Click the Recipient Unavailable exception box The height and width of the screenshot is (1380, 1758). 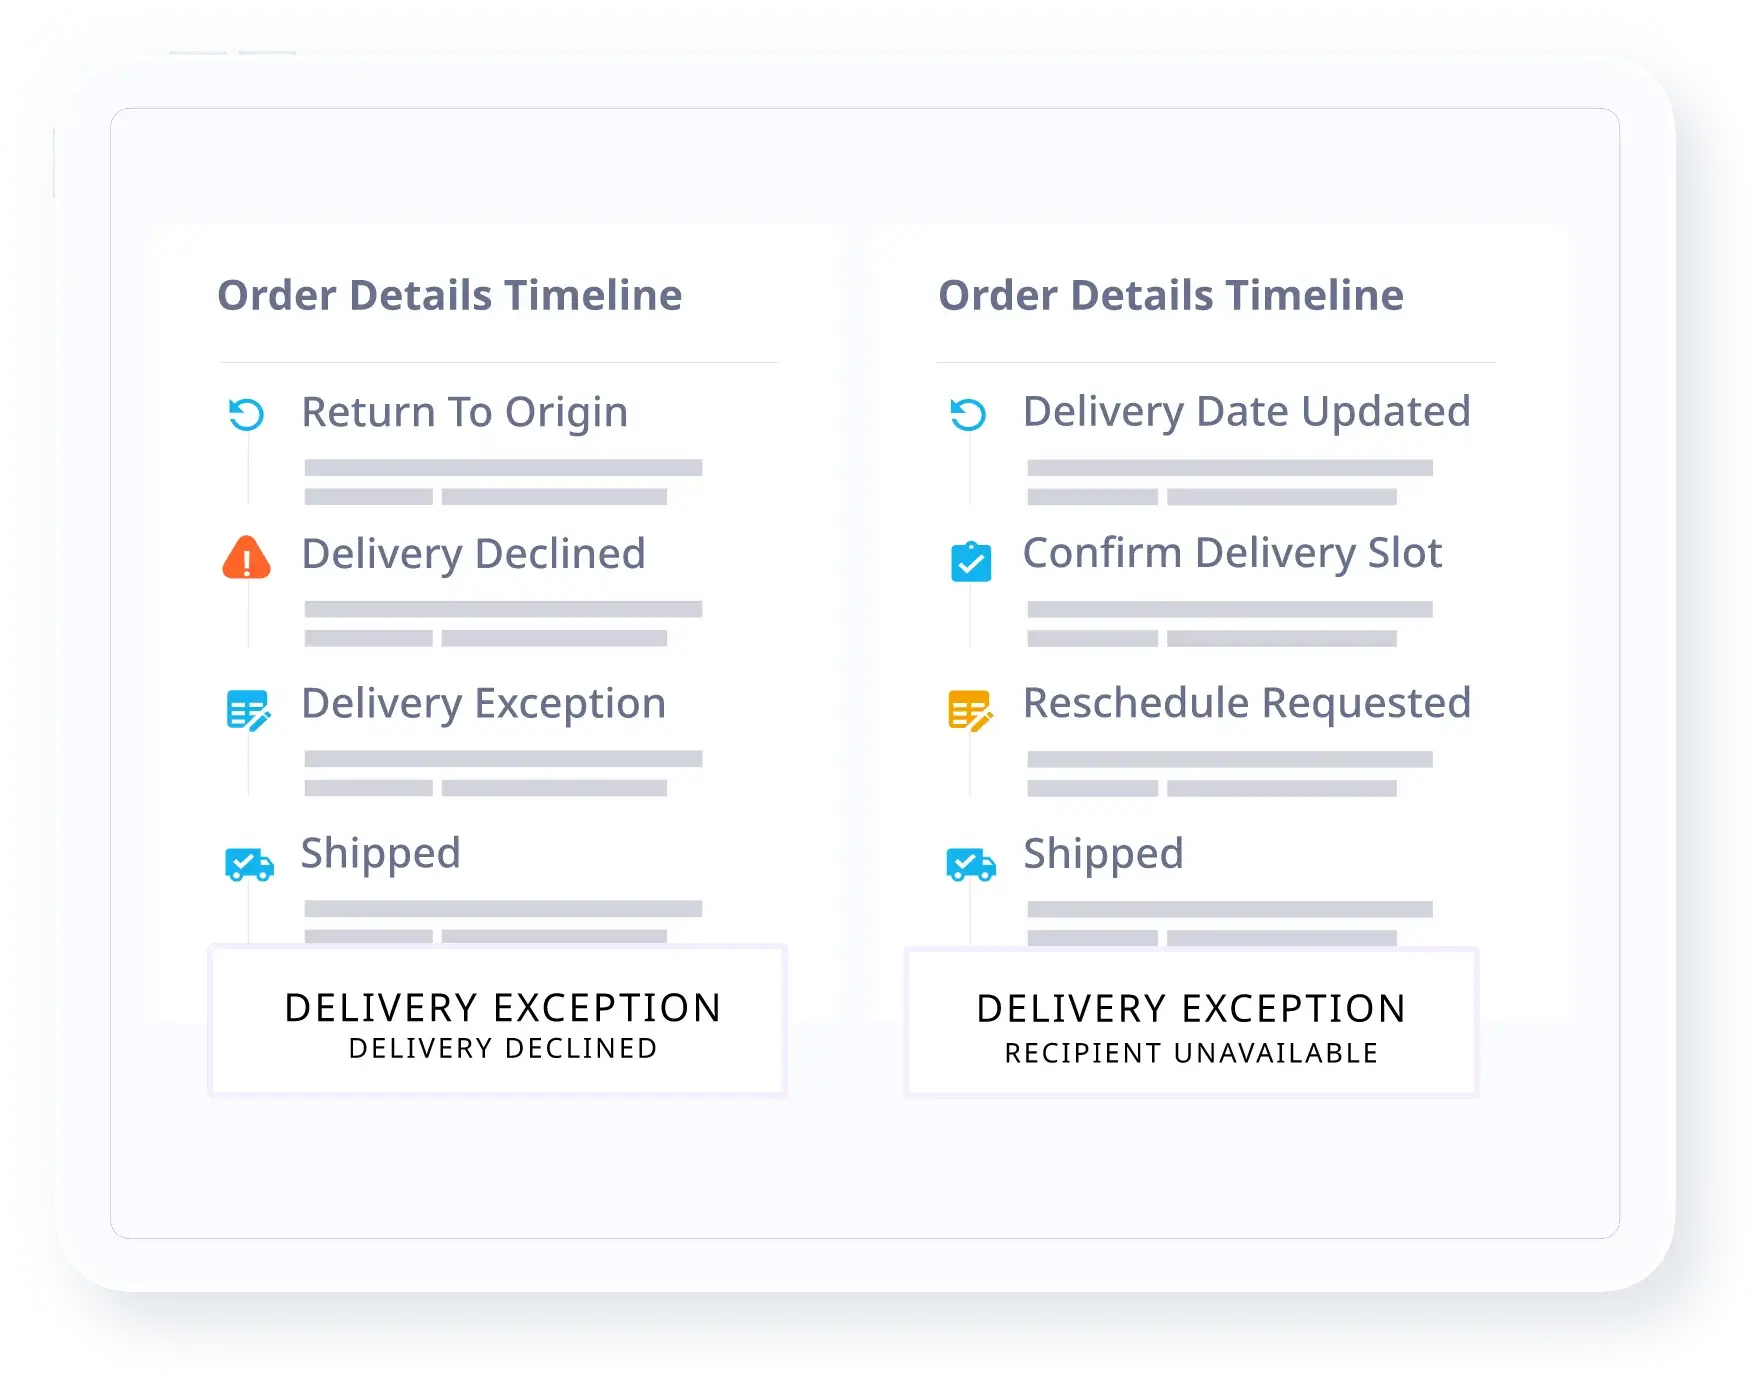pyautogui.click(x=1191, y=1023)
